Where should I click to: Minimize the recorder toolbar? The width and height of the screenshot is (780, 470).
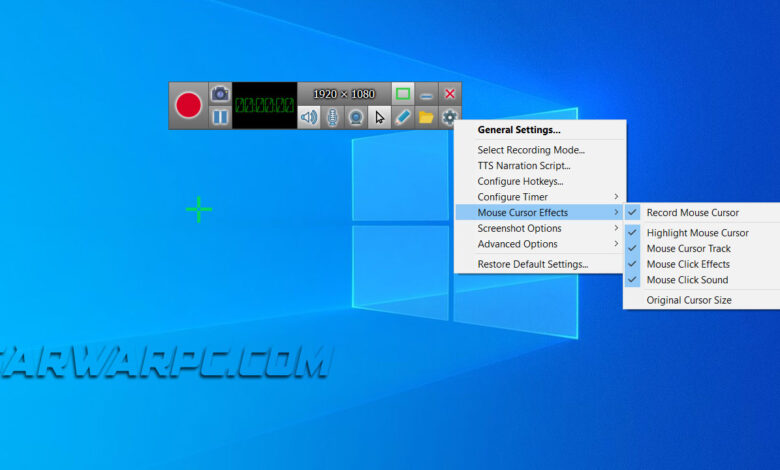pyautogui.click(x=426, y=94)
